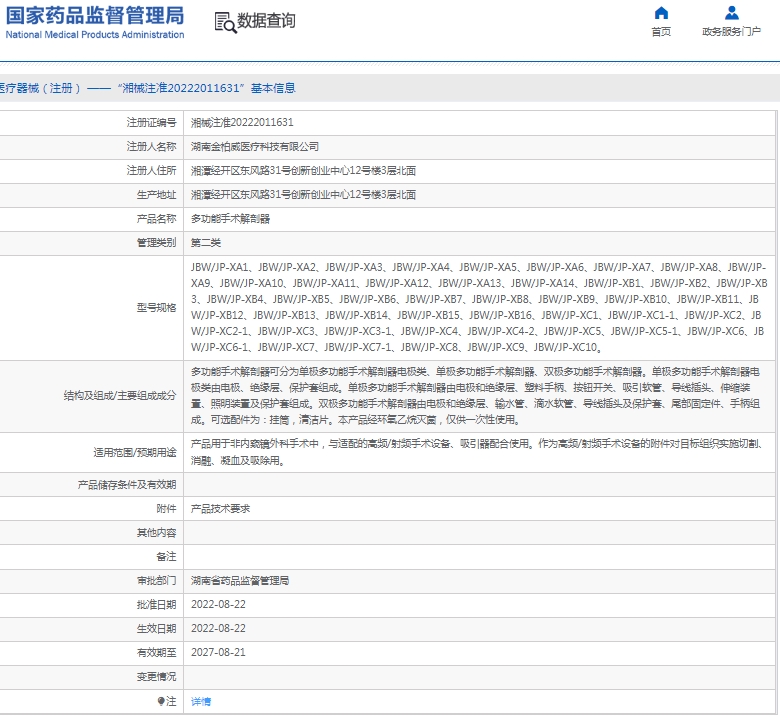Click the 结构及组成 description text

476,396
